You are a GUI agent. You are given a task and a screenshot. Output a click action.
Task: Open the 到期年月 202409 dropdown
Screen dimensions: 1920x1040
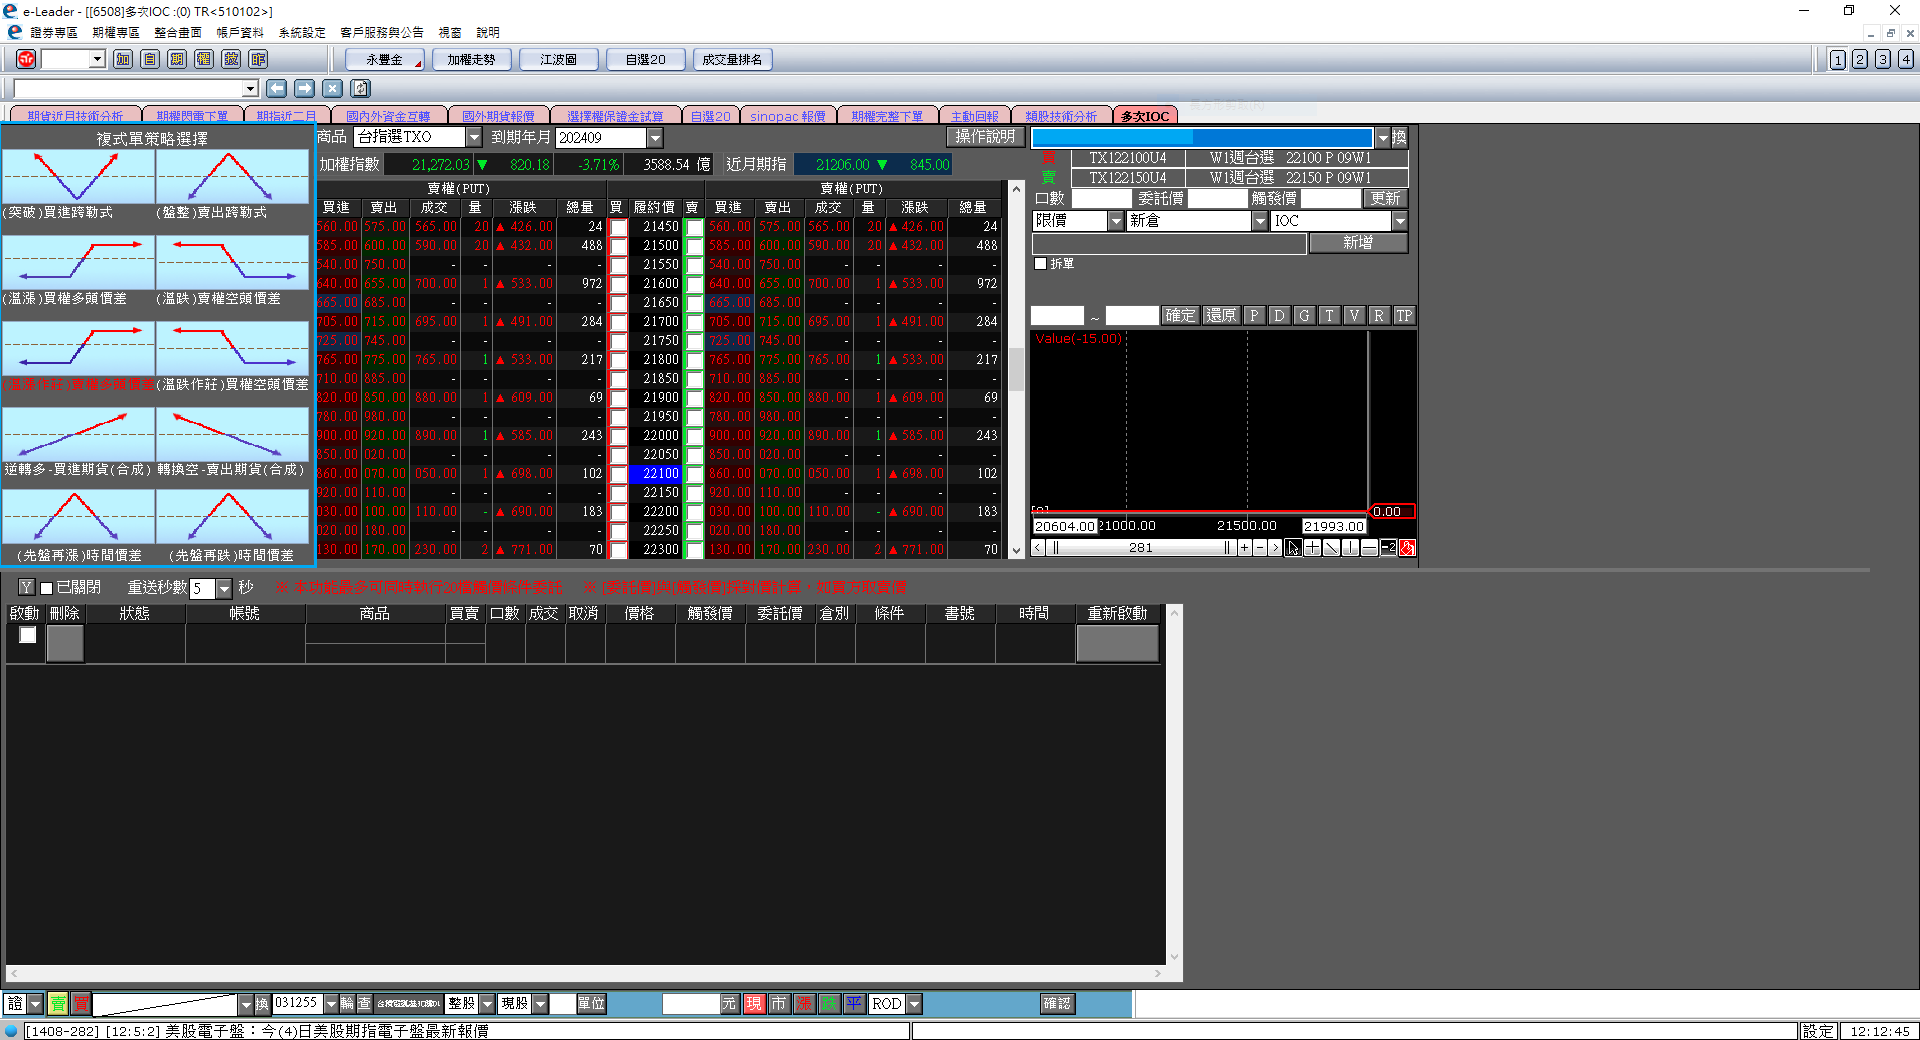pyautogui.click(x=655, y=138)
